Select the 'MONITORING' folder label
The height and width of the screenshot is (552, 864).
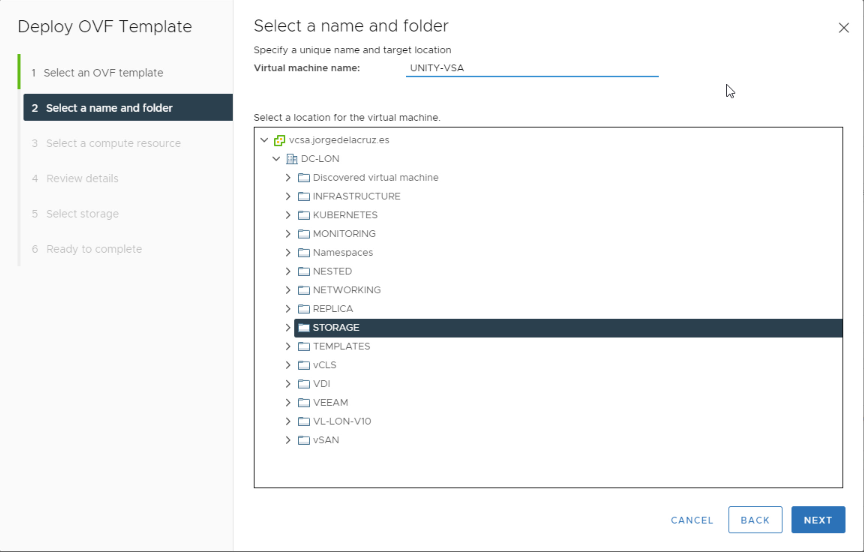pos(344,234)
